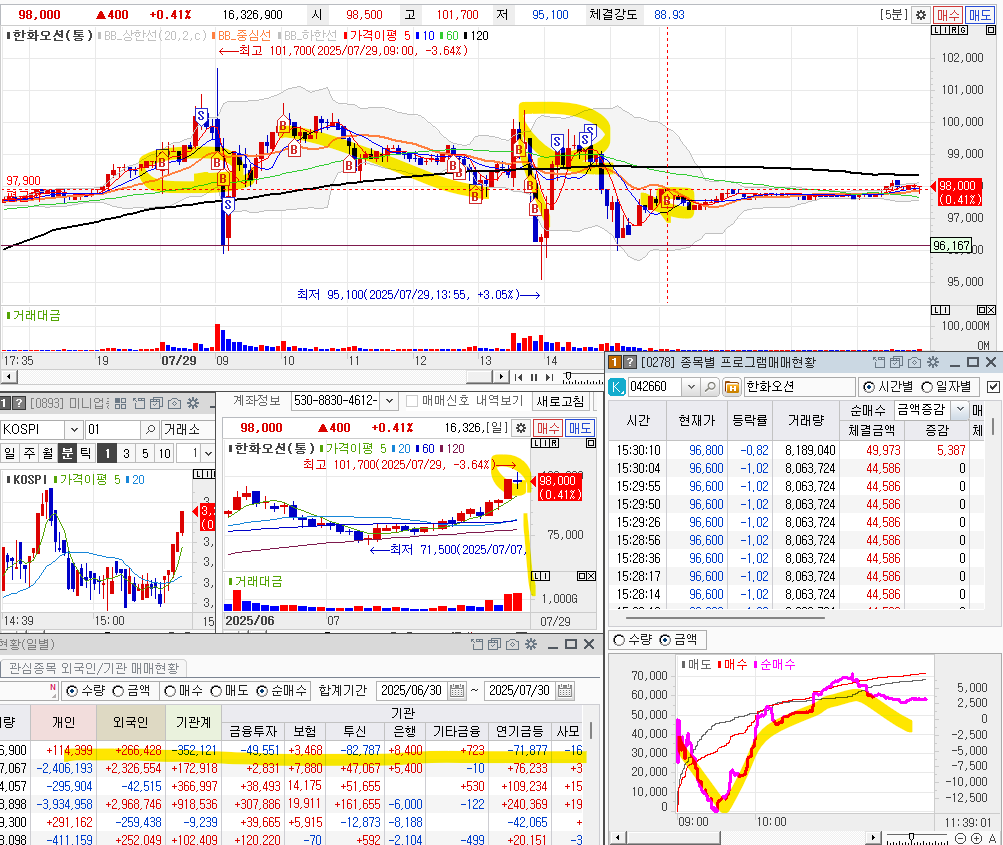Click question-mark help icon in 프로그램매매현황 window
1003x845 pixels.
(x=630, y=363)
